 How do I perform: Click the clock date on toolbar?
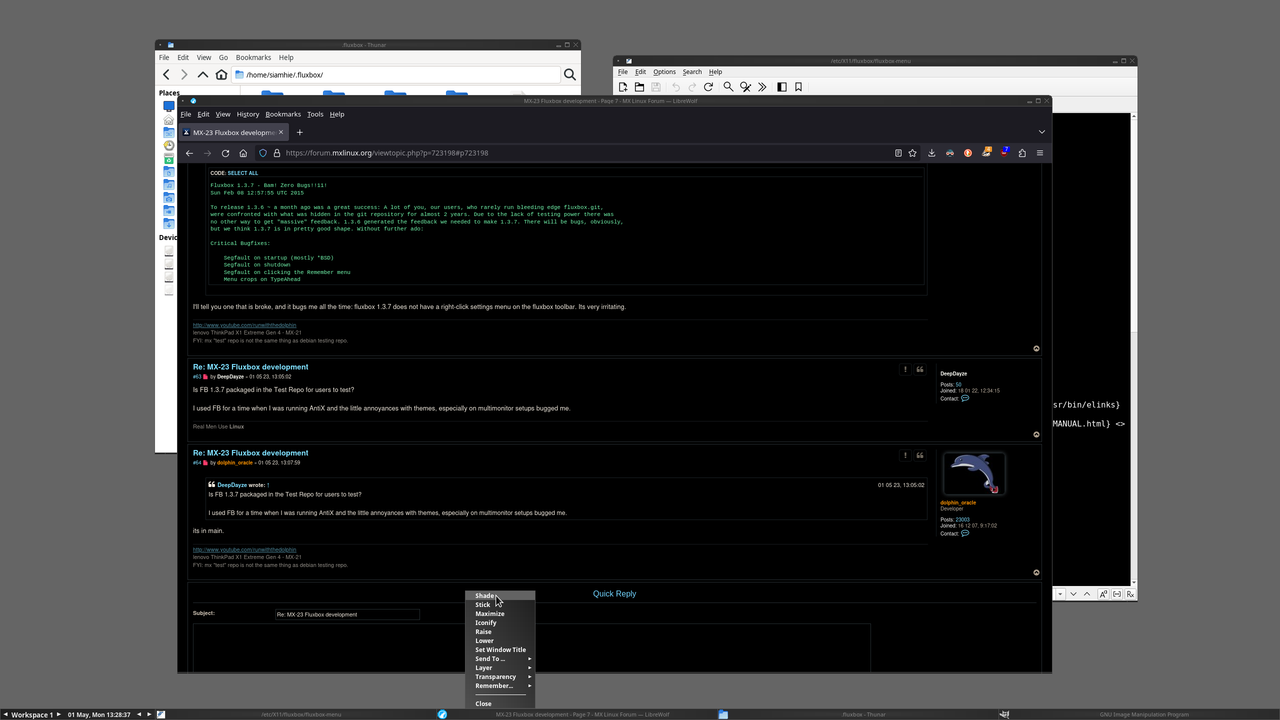click(x=99, y=715)
